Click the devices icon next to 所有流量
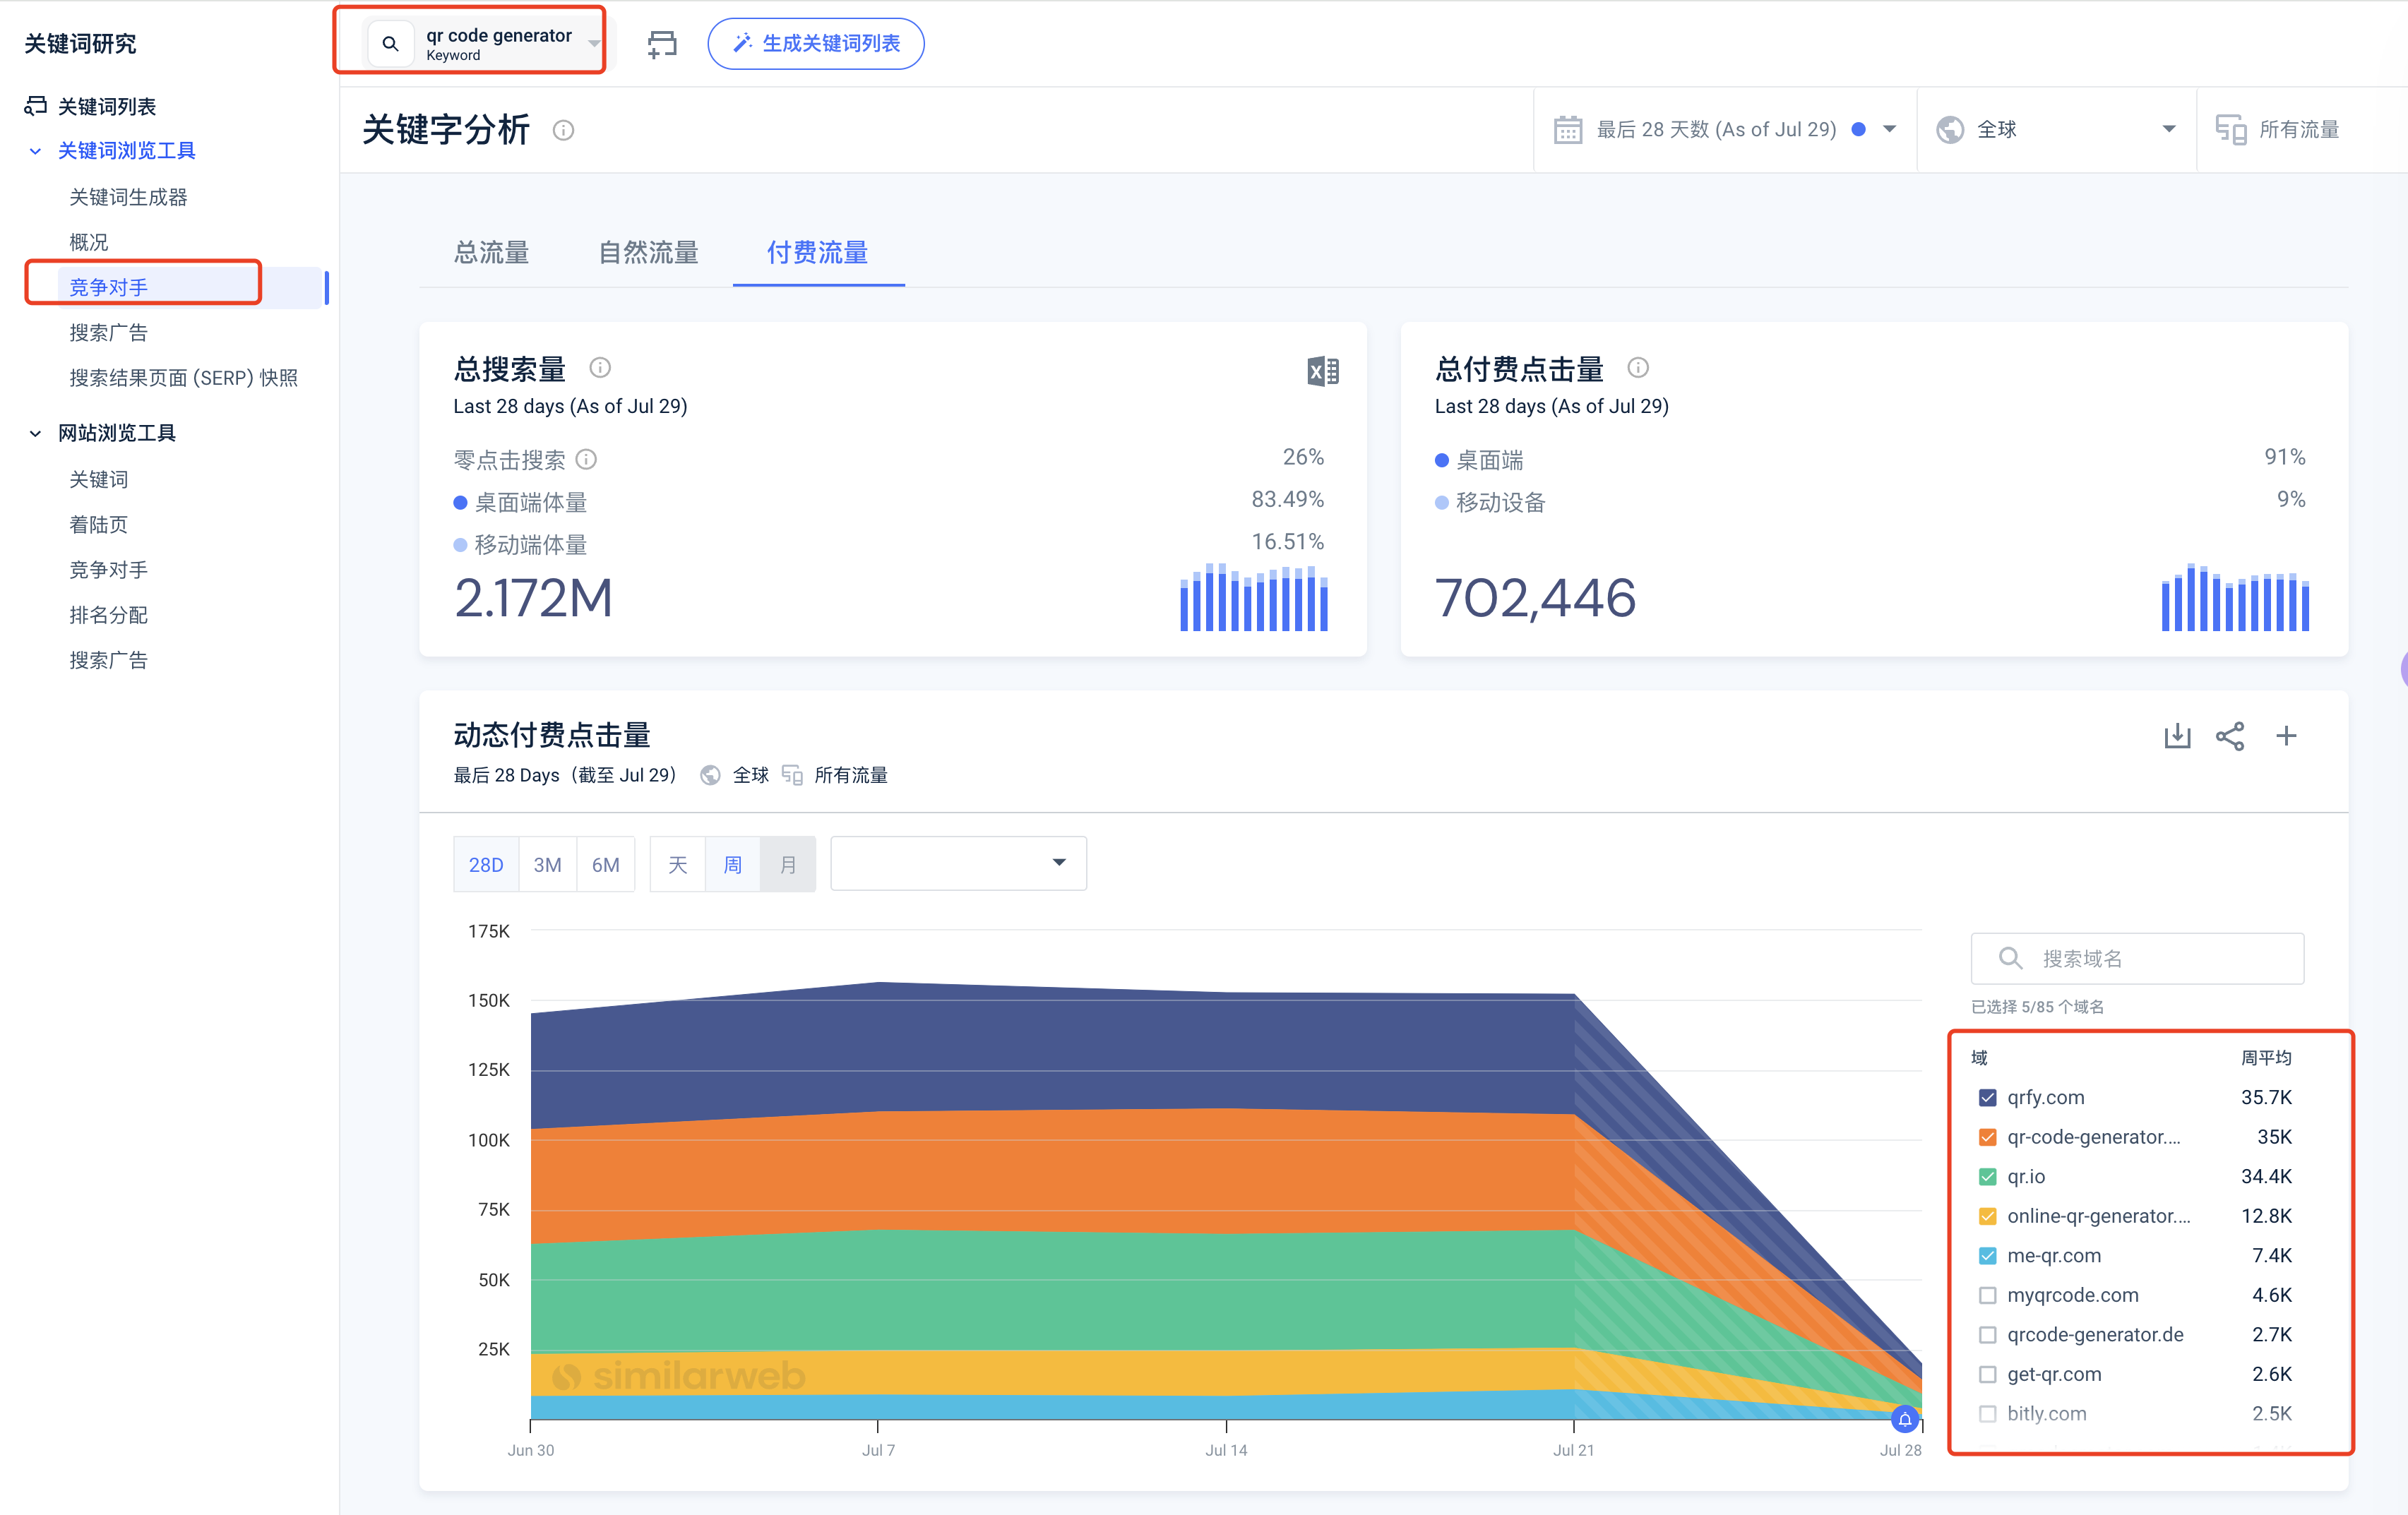This screenshot has height=1515, width=2408. point(2230,130)
